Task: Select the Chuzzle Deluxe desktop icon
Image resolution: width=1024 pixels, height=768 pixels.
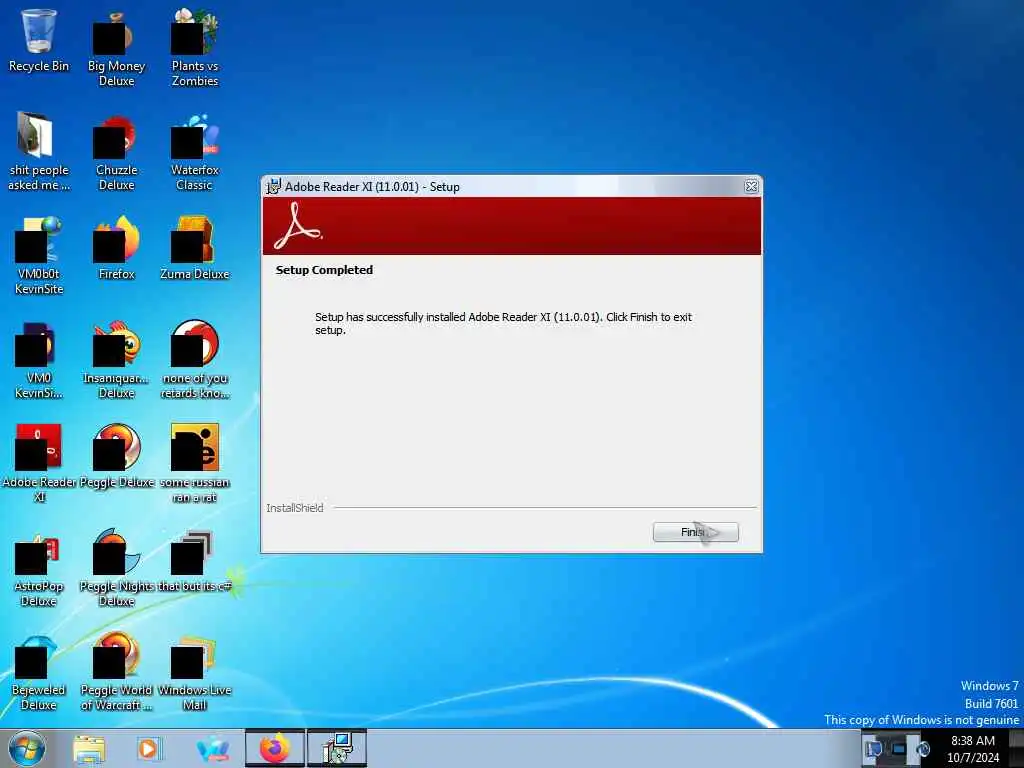Action: click(116, 153)
